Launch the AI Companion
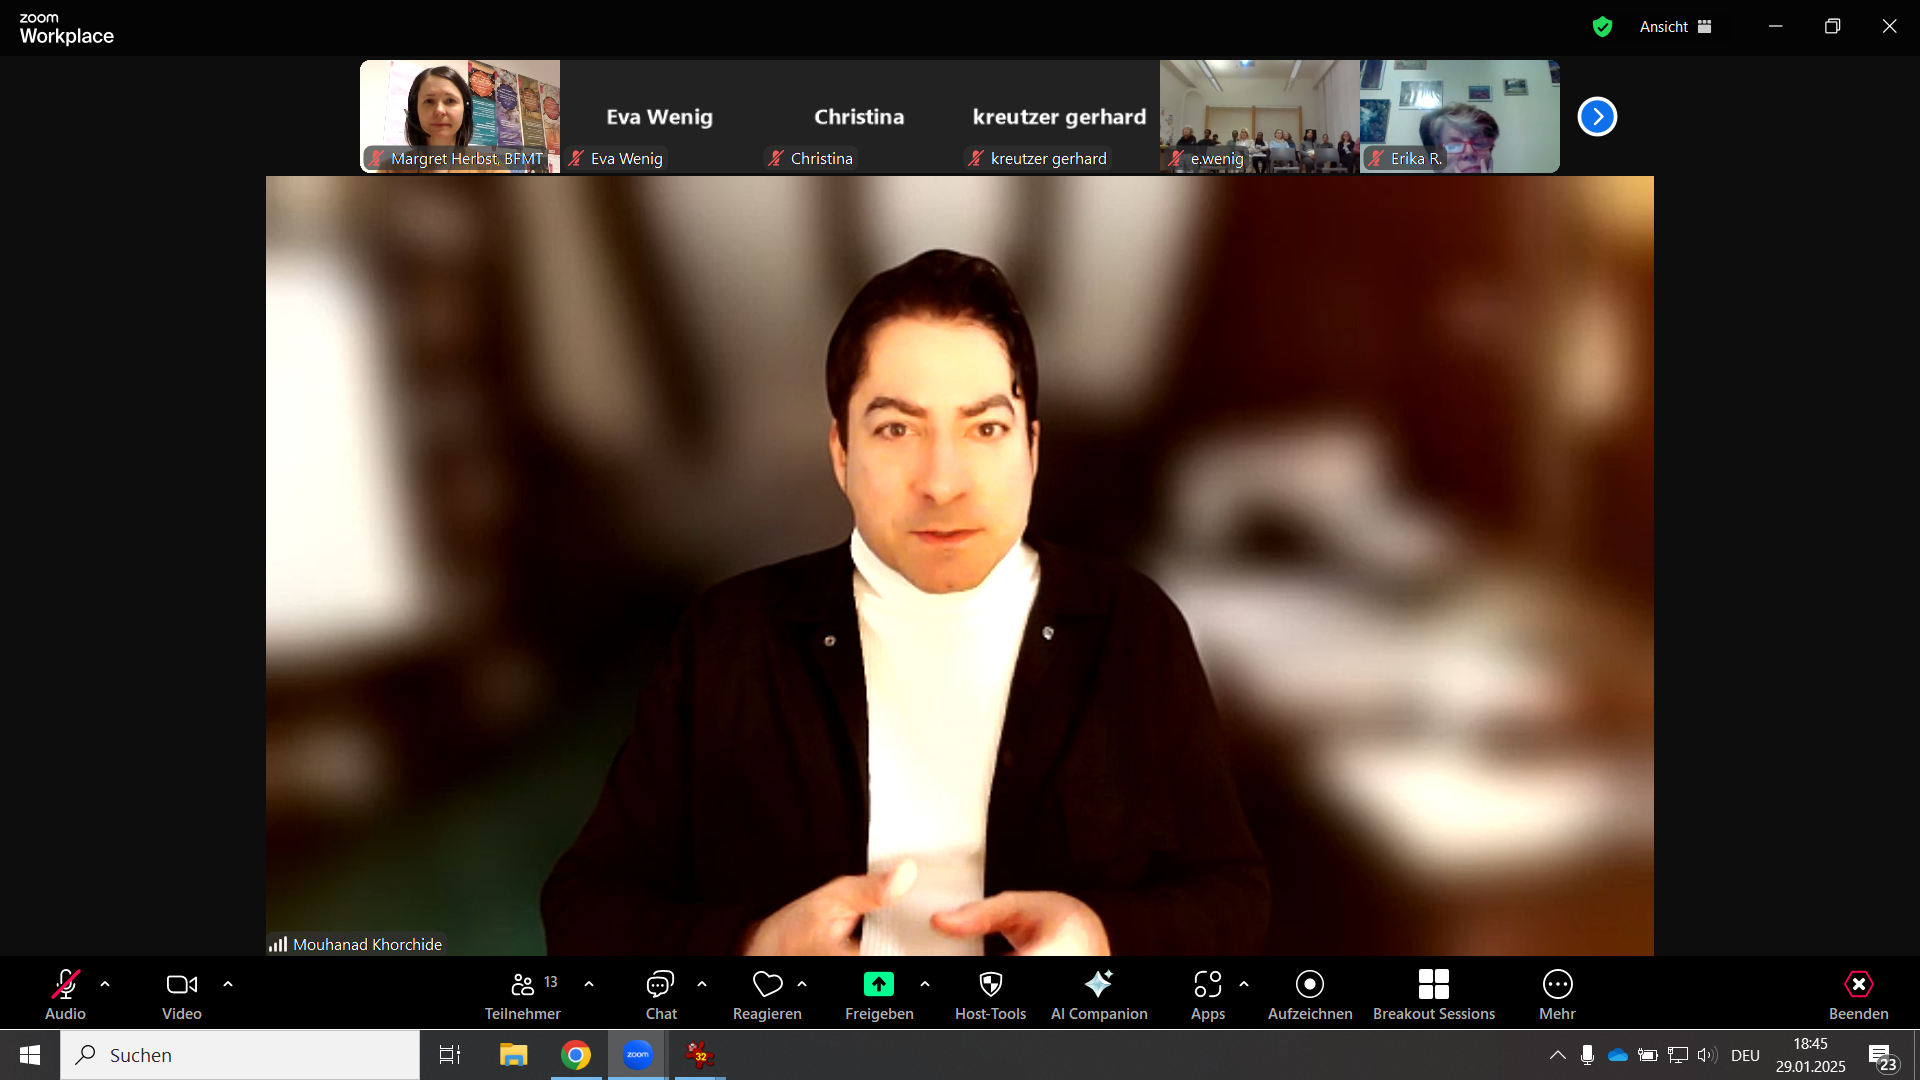 point(1098,995)
